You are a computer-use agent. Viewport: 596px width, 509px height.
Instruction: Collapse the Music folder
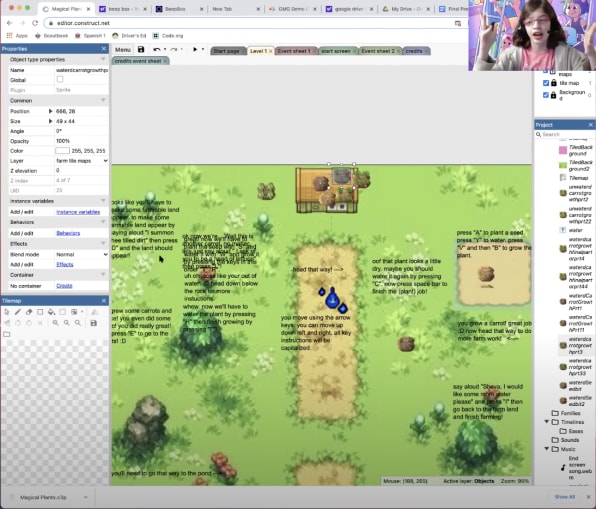coord(547,449)
